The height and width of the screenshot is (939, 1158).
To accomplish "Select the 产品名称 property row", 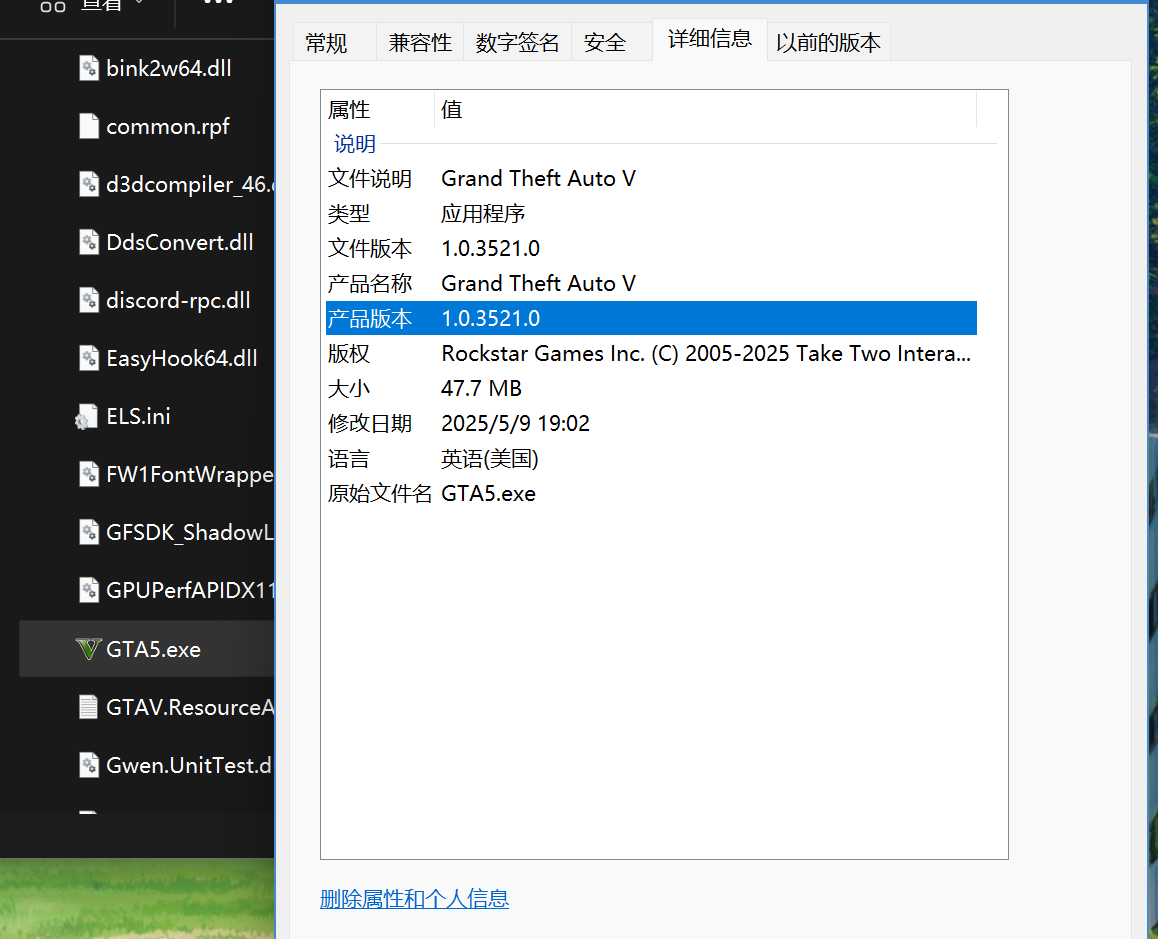I will coord(651,284).
